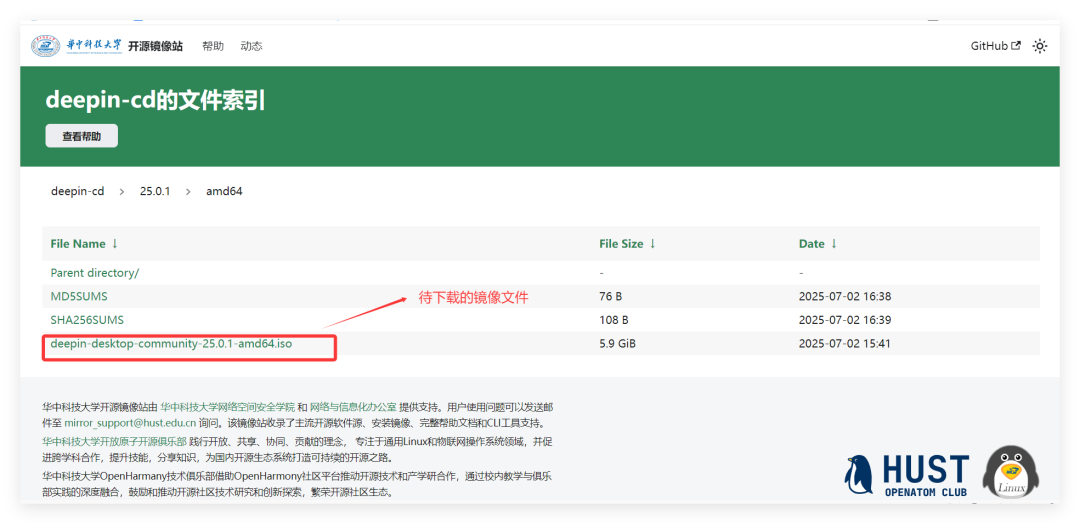Click the external-link icon beside GitHub
Screen dimensions: 1080x524
(x=1016, y=46)
